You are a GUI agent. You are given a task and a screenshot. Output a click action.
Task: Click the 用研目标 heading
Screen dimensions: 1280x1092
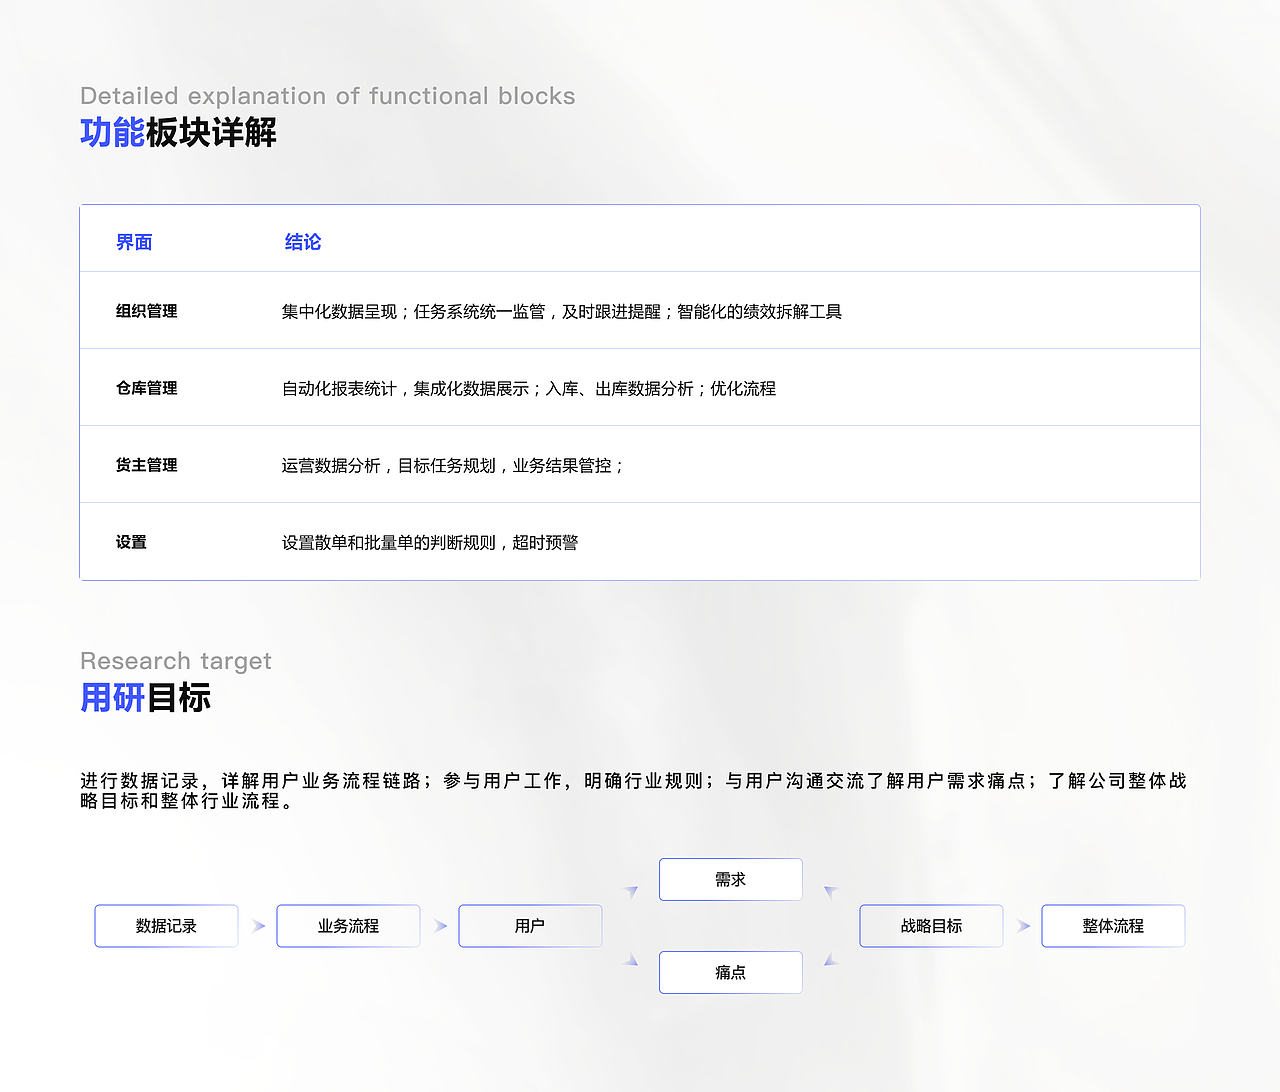click(x=145, y=697)
